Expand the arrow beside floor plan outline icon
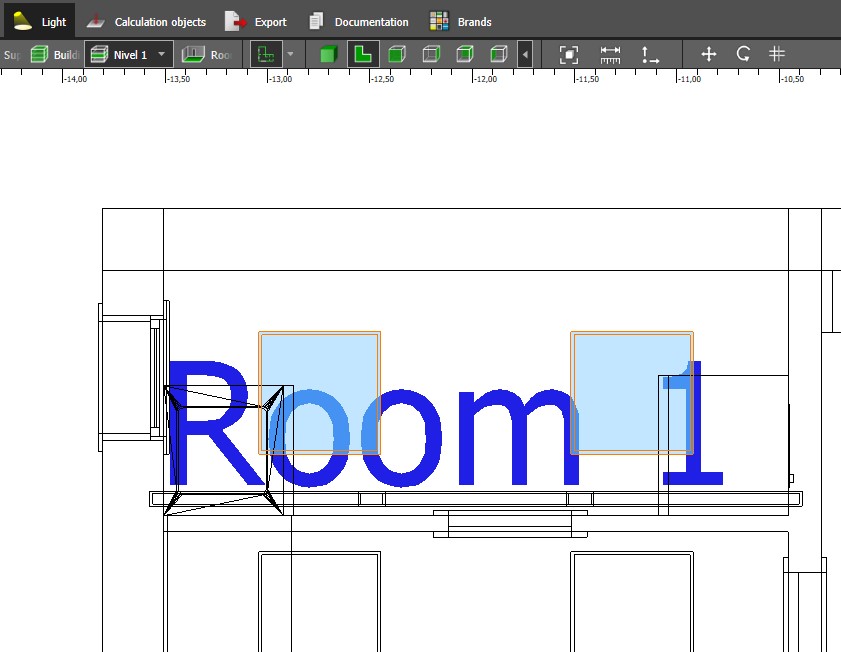841x652 pixels. [290, 55]
